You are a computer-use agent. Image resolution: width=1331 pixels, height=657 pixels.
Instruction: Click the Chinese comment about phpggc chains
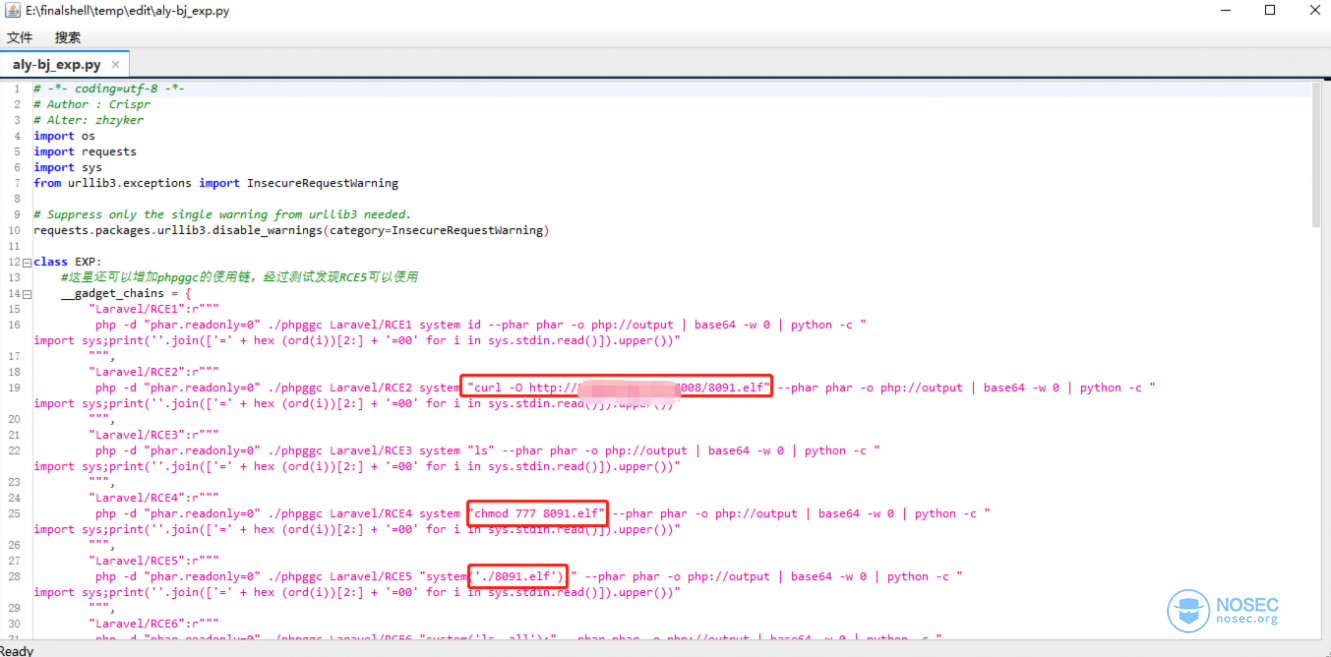239,277
